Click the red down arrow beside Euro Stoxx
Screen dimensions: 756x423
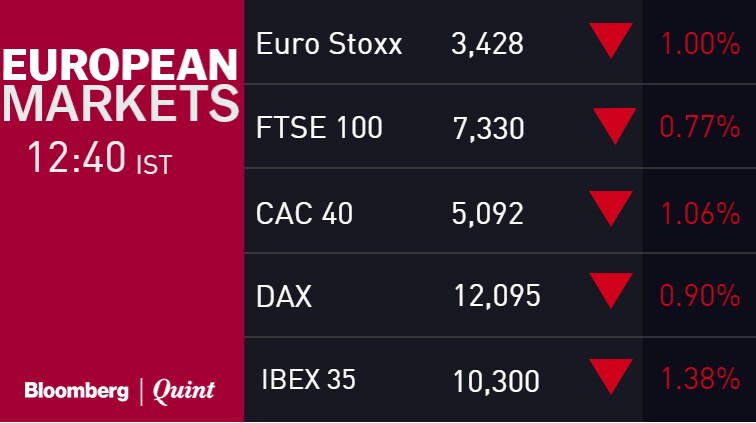612,40
